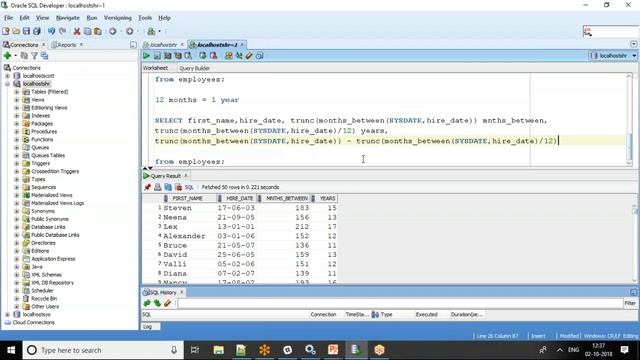Click the Windows Start button

pos(11,350)
